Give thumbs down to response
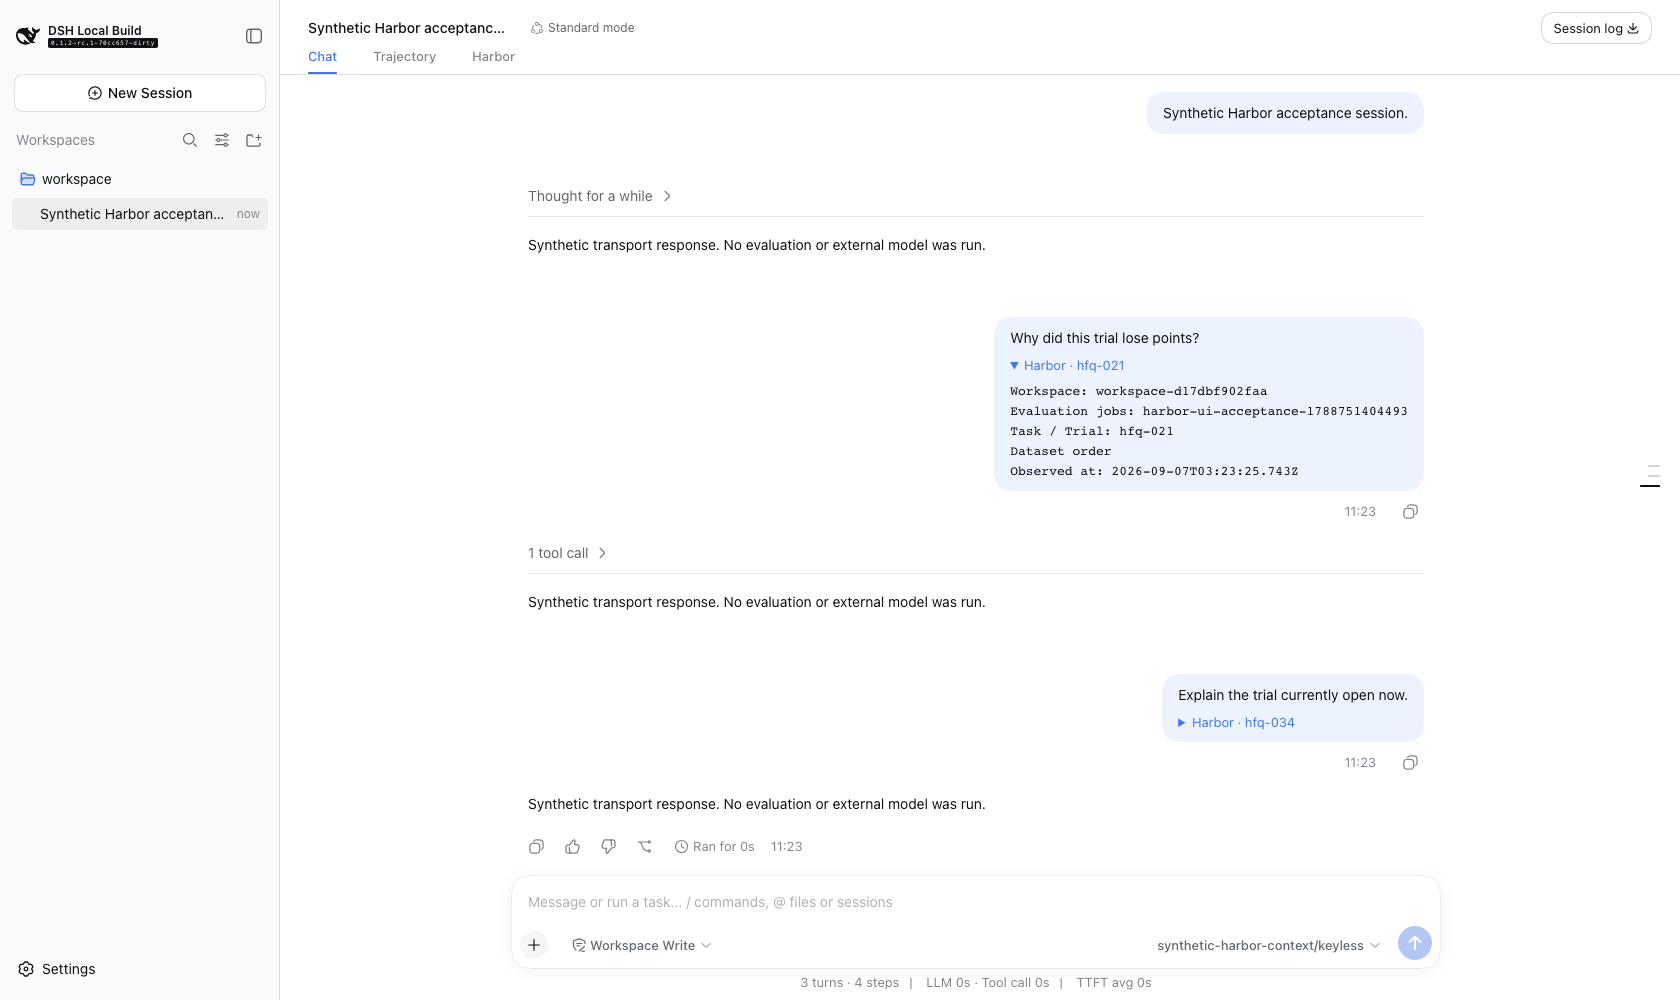The height and width of the screenshot is (1000, 1680). coord(608,847)
